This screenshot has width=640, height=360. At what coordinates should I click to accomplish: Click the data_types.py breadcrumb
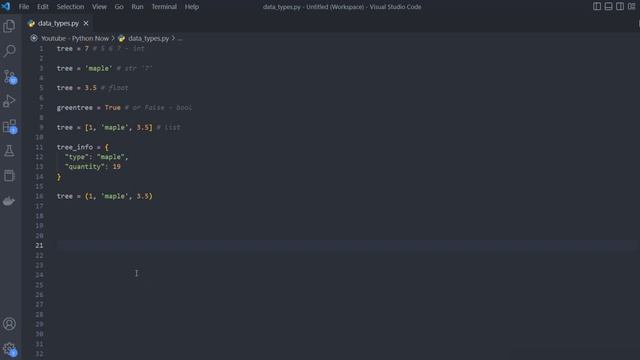(149, 38)
